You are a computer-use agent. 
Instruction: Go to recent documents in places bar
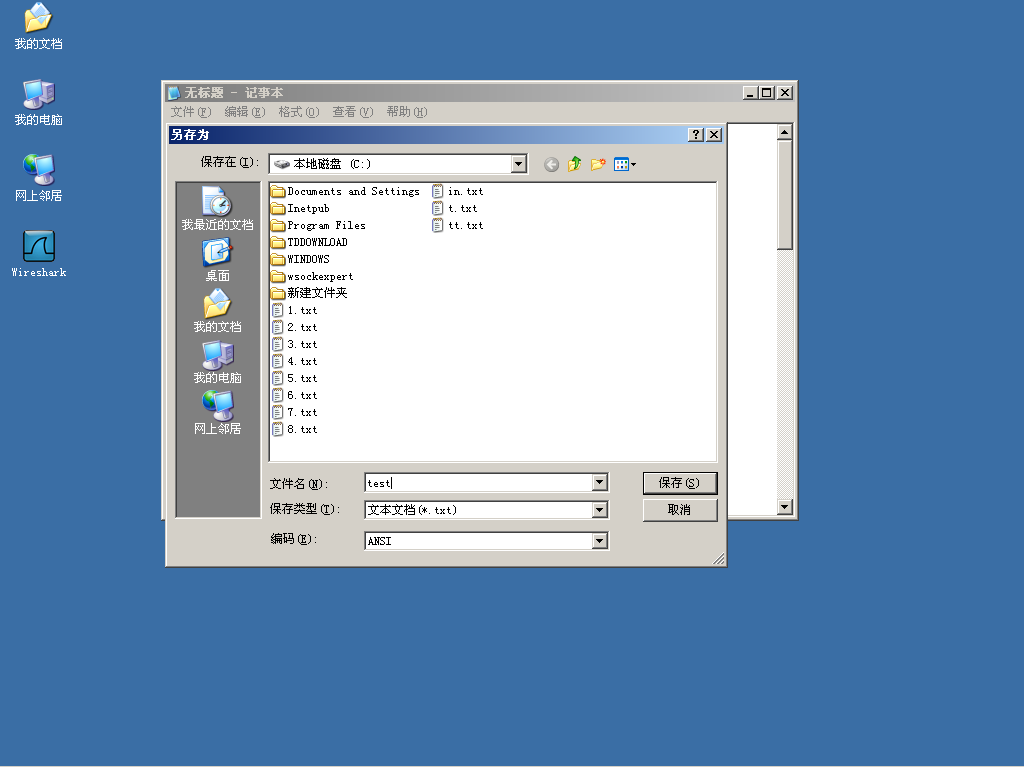click(x=217, y=209)
